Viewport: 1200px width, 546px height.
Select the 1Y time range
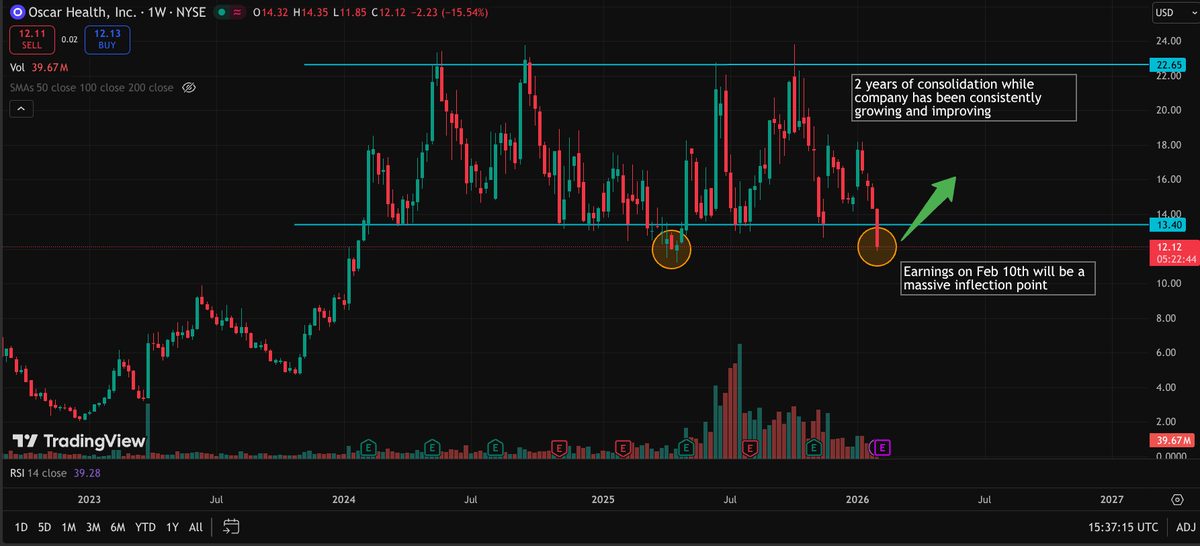[172, 526]
